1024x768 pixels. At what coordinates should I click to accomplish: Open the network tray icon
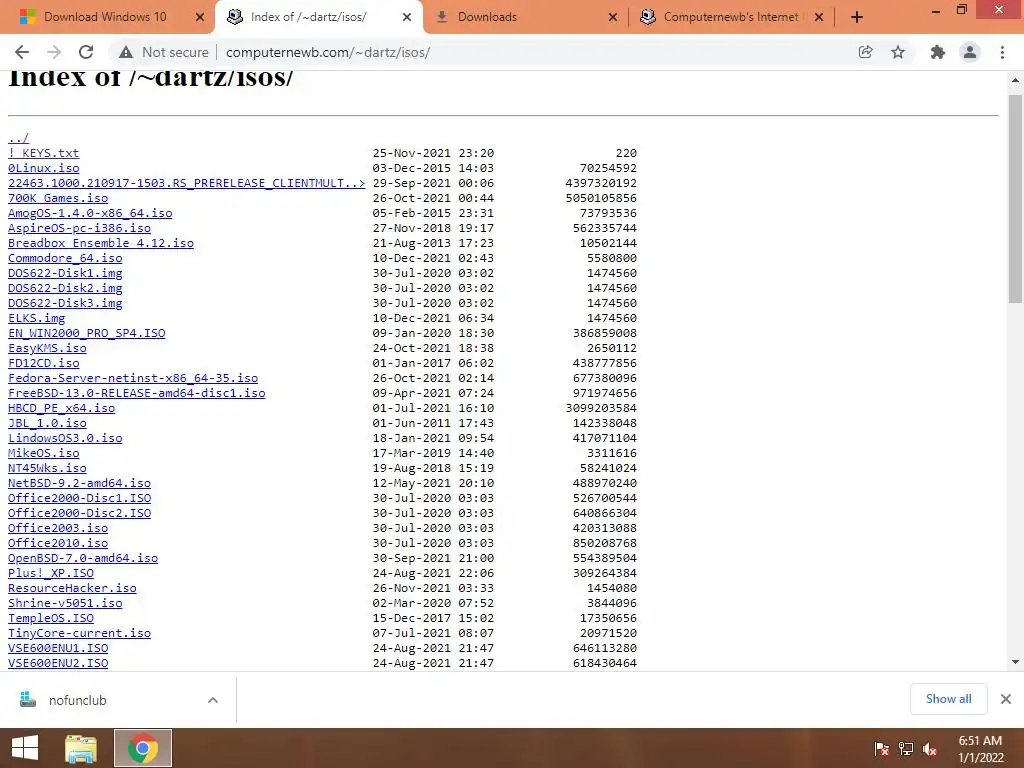[906, 748]
